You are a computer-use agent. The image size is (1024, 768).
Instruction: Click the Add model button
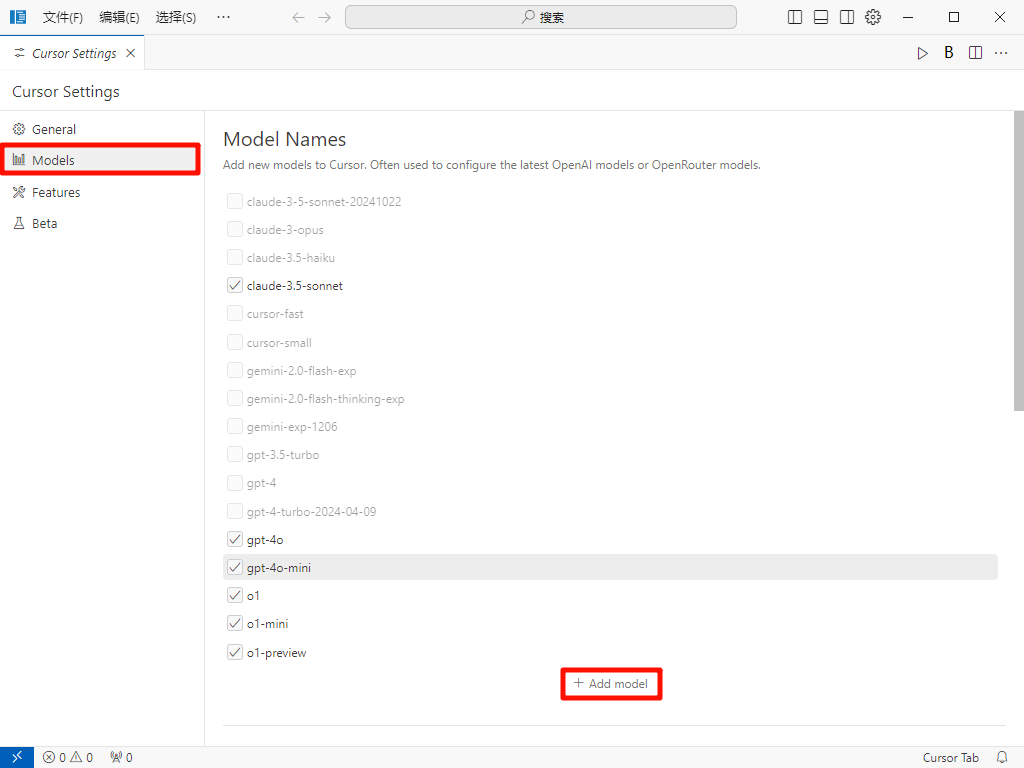[611, 684]
